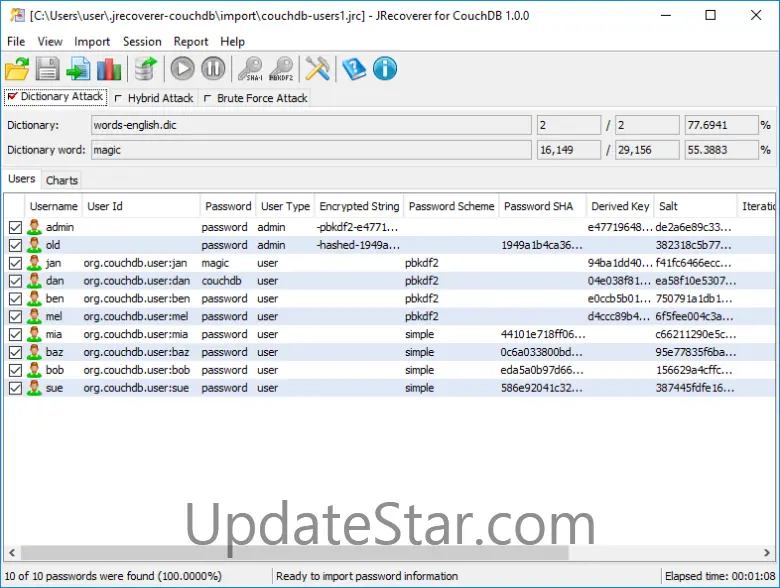Click the mia user avatar icon
780x588 pixels.
click(34, 334)
